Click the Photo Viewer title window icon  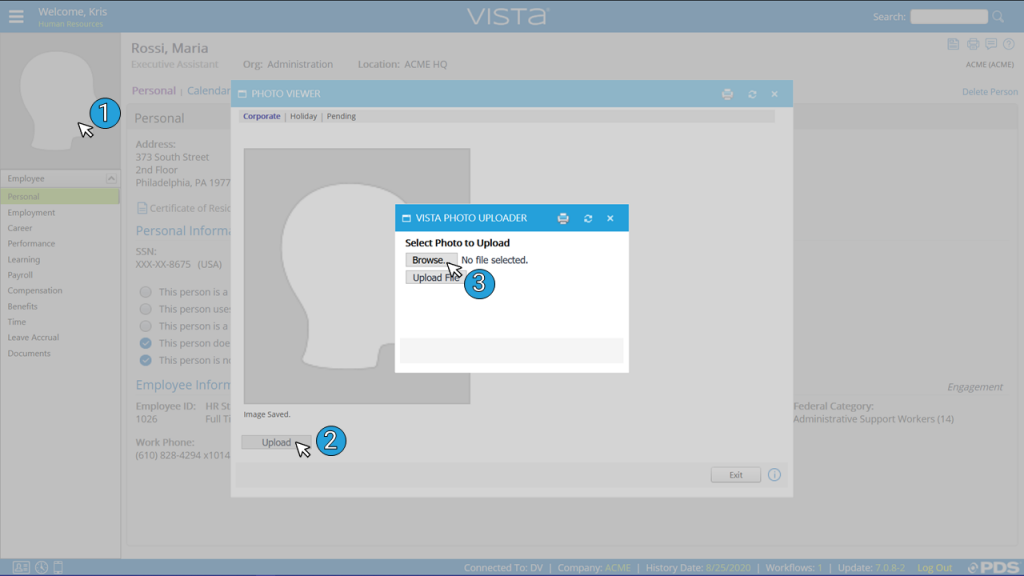tap(242, 94)
